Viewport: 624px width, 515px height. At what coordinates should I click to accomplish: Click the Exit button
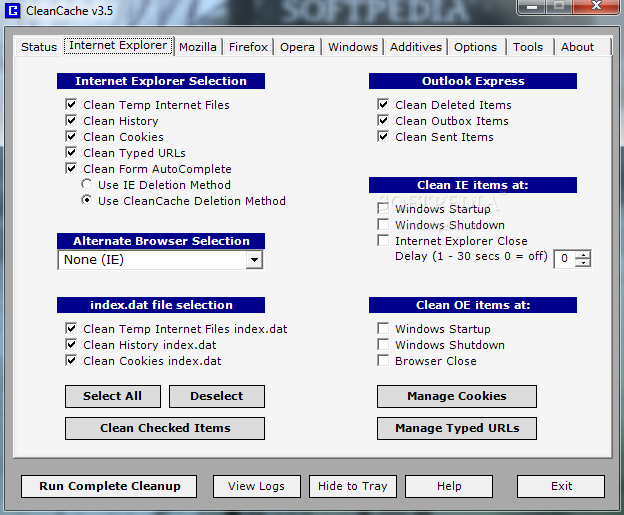(561, 486)
